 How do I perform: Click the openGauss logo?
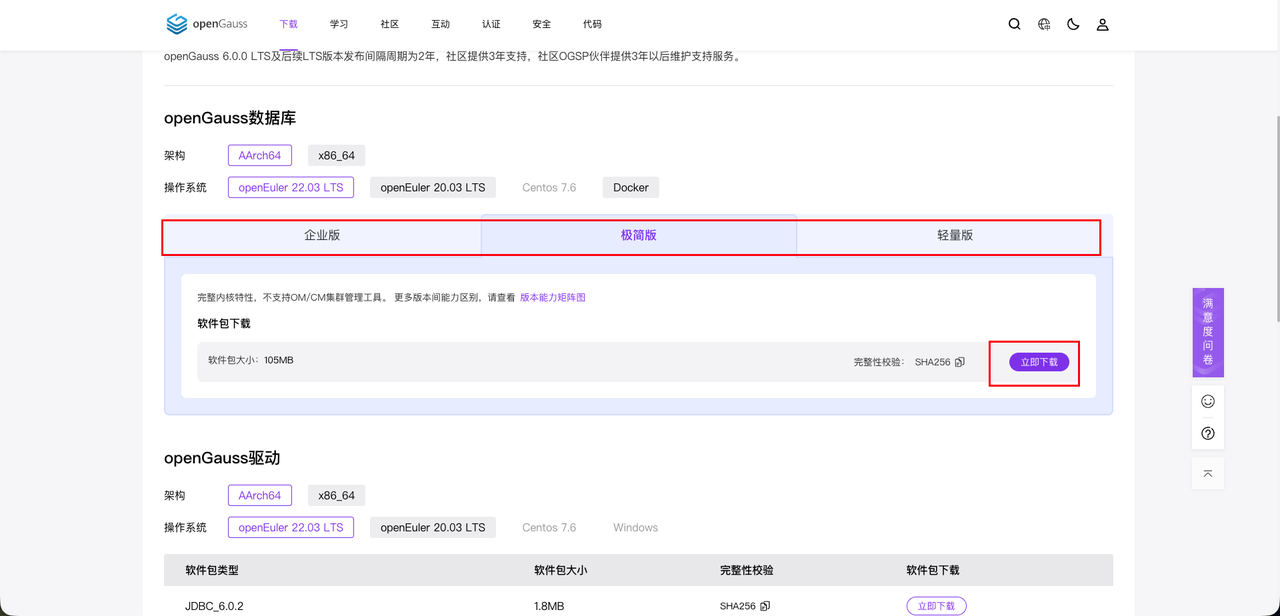pyautogui.click(x=205, y=24)
